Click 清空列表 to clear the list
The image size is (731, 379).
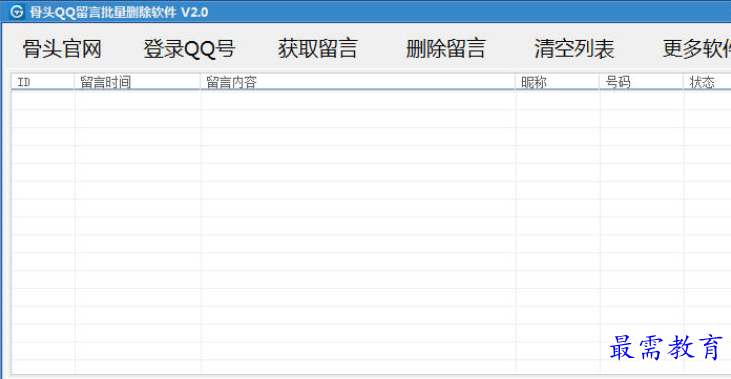tap(574, 49)
